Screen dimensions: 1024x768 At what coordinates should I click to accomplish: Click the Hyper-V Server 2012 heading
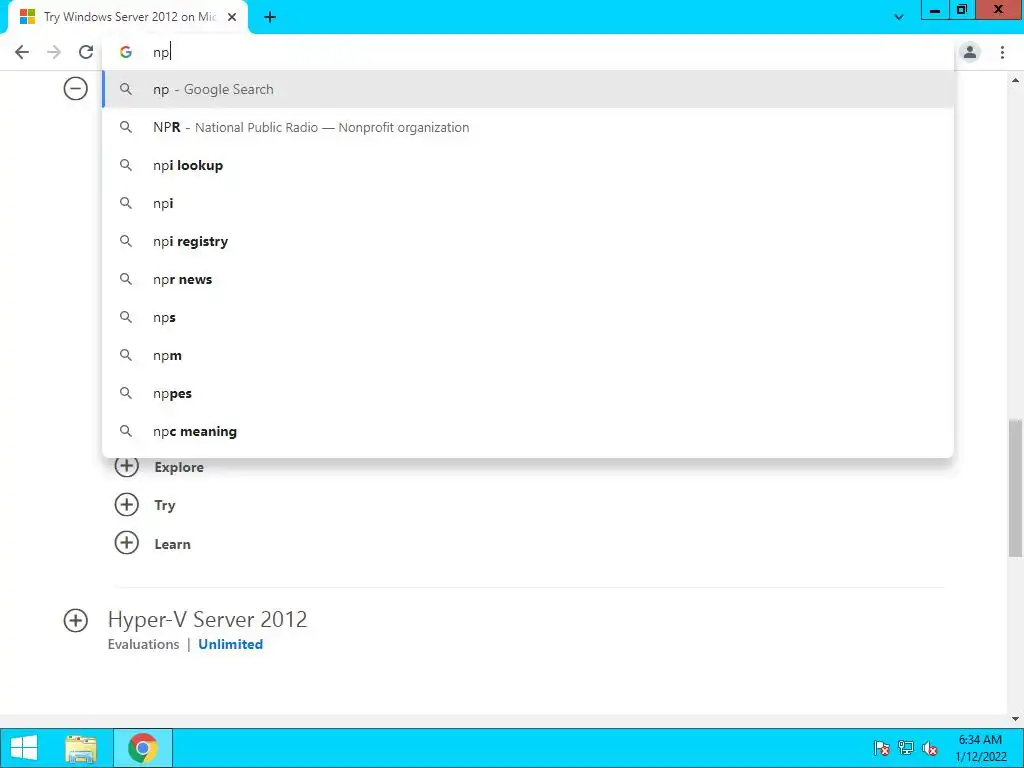[208, 619]
